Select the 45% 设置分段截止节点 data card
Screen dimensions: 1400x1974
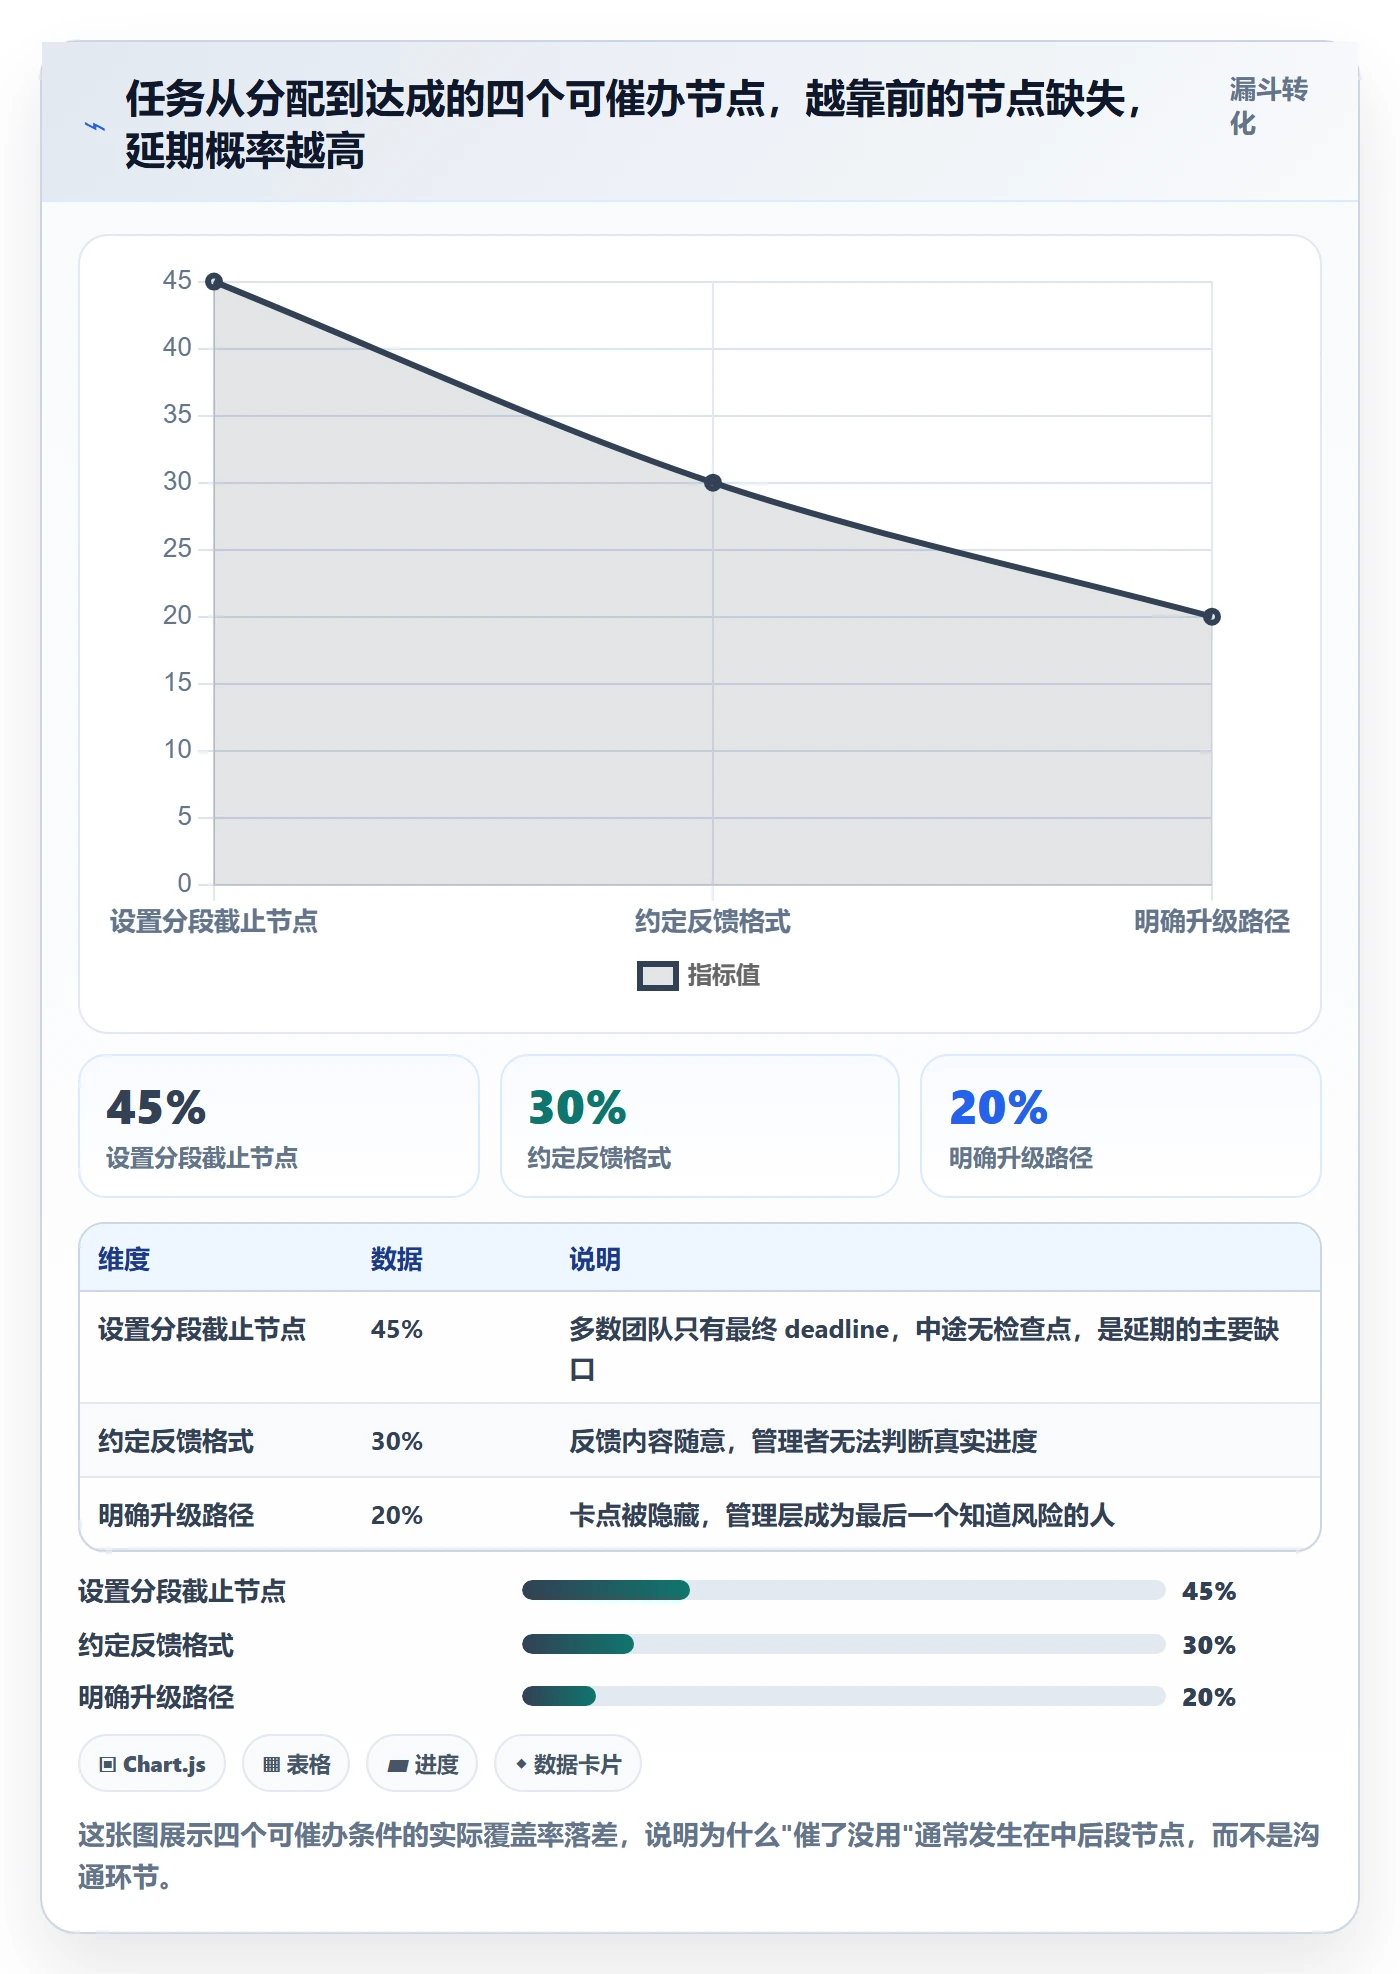pos(279,1126)
